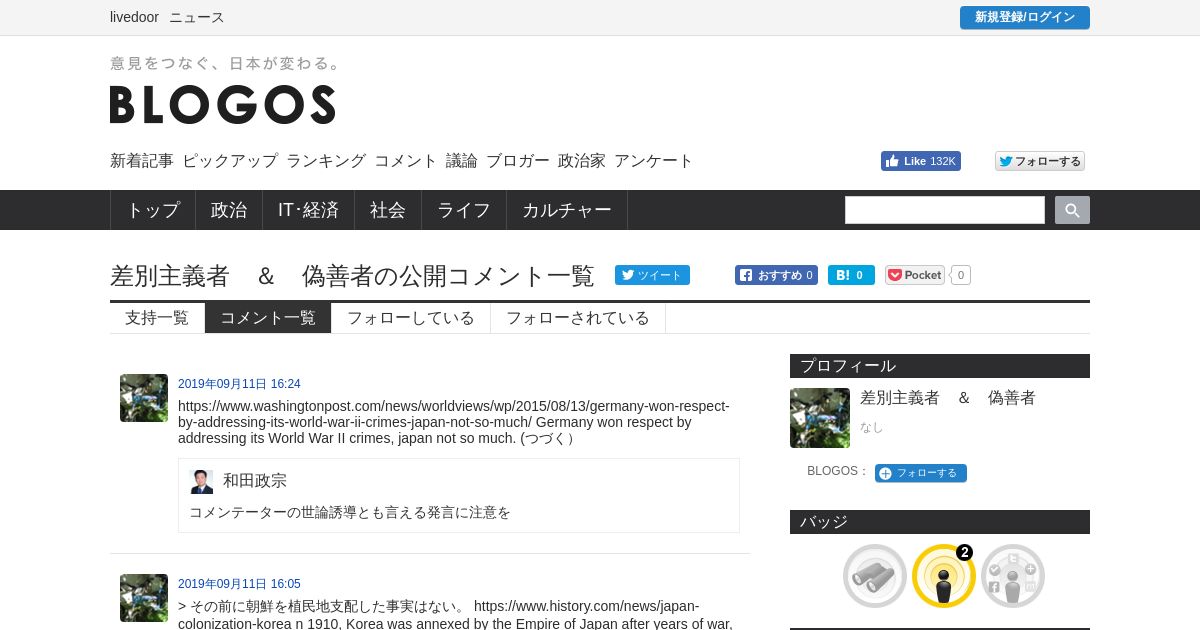
Task: Open ブロガー link
Action: click(518, 161)
